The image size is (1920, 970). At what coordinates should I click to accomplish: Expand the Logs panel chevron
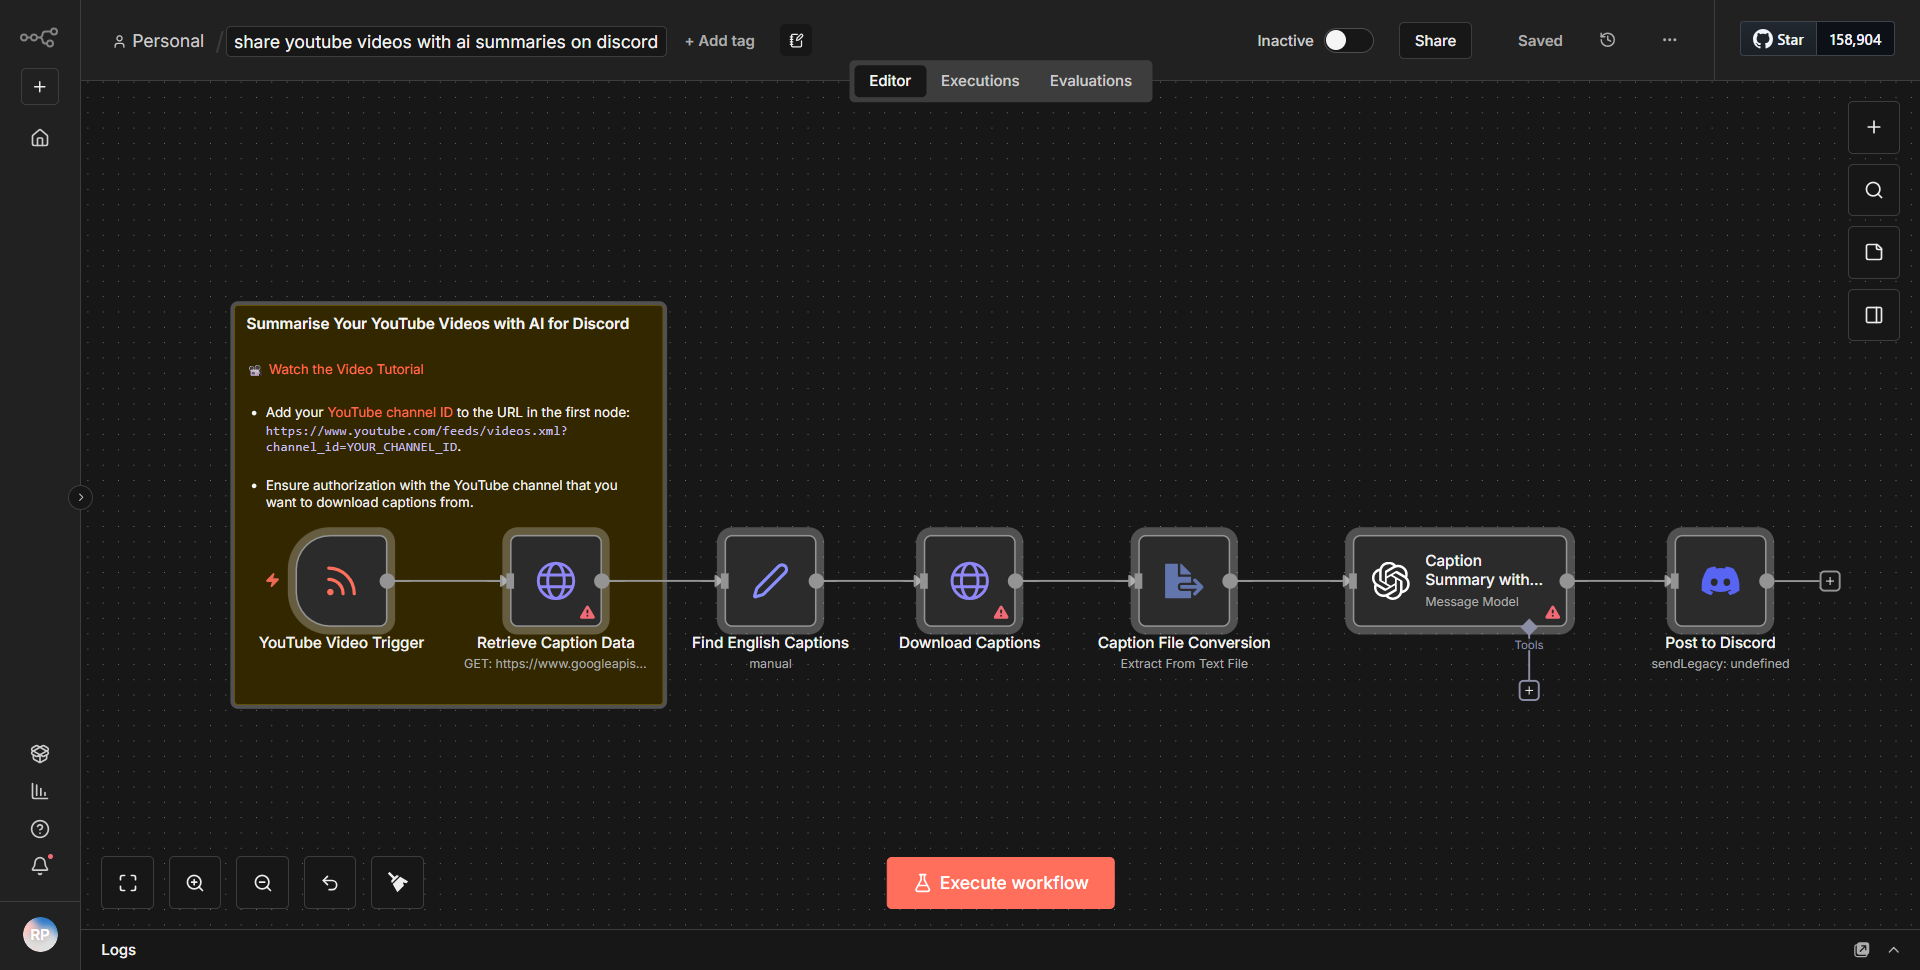click(1894, 950)
